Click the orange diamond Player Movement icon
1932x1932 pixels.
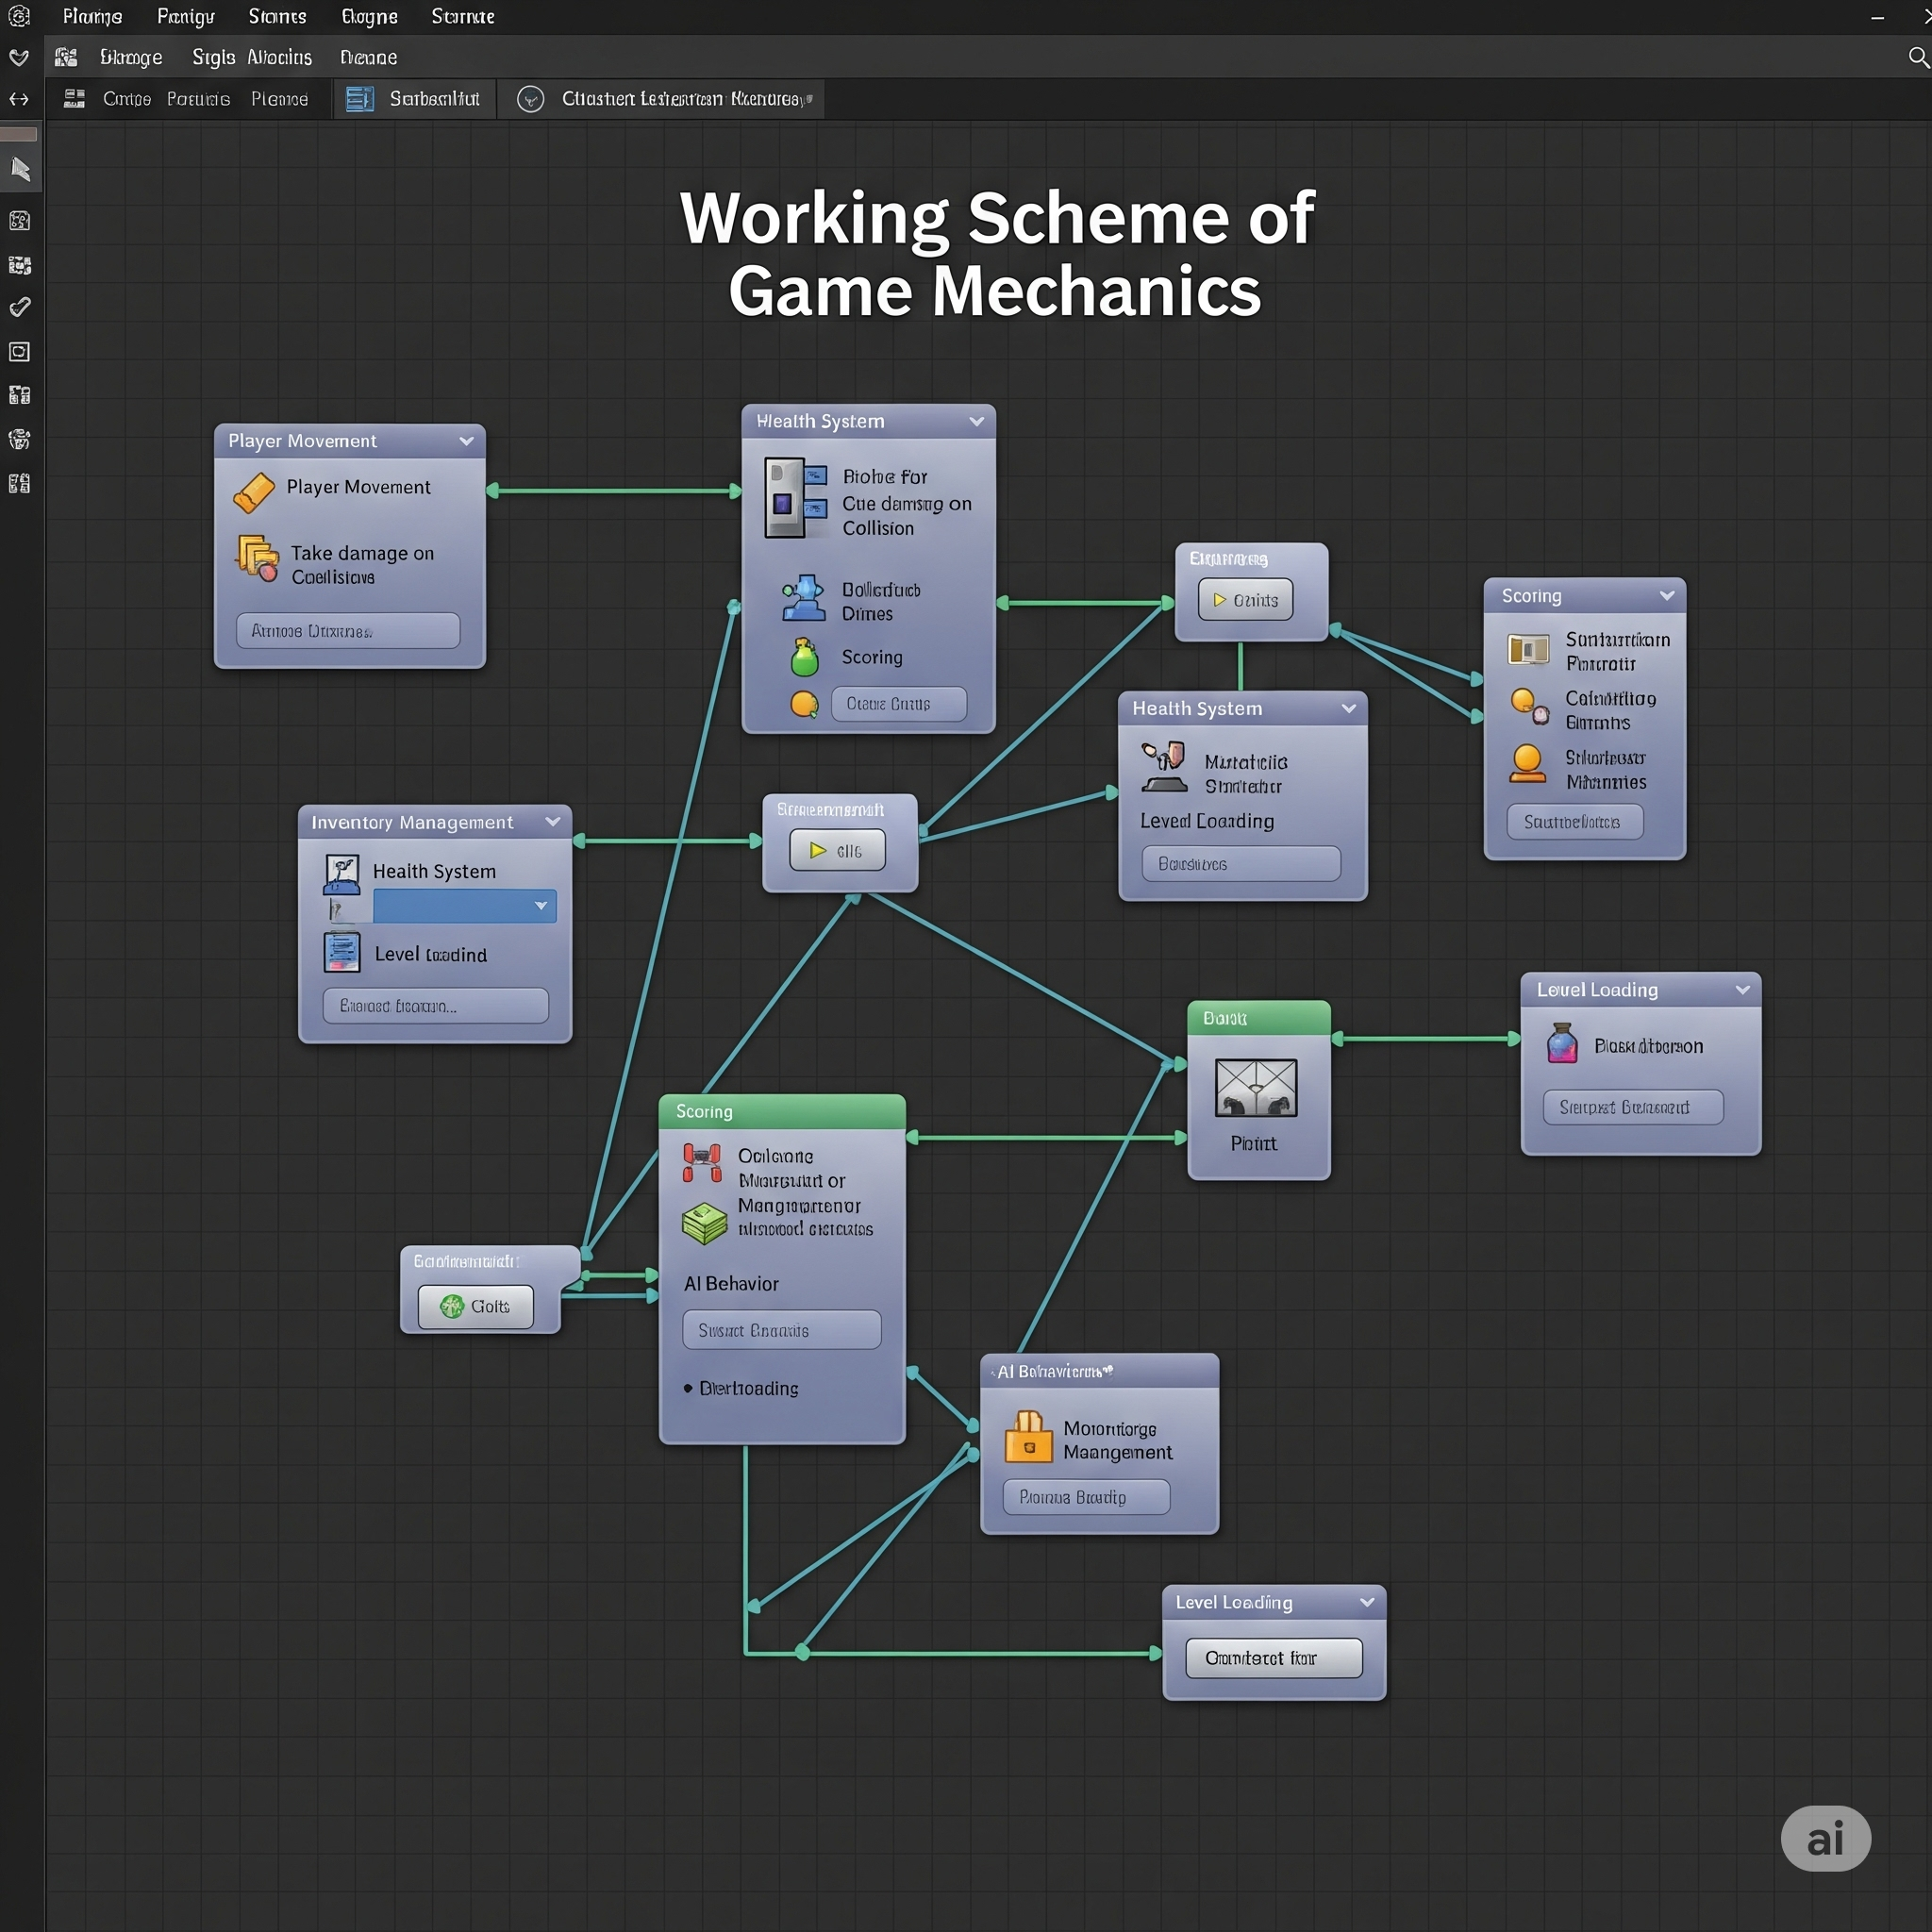pyautogui.click(x=254, y=493)
